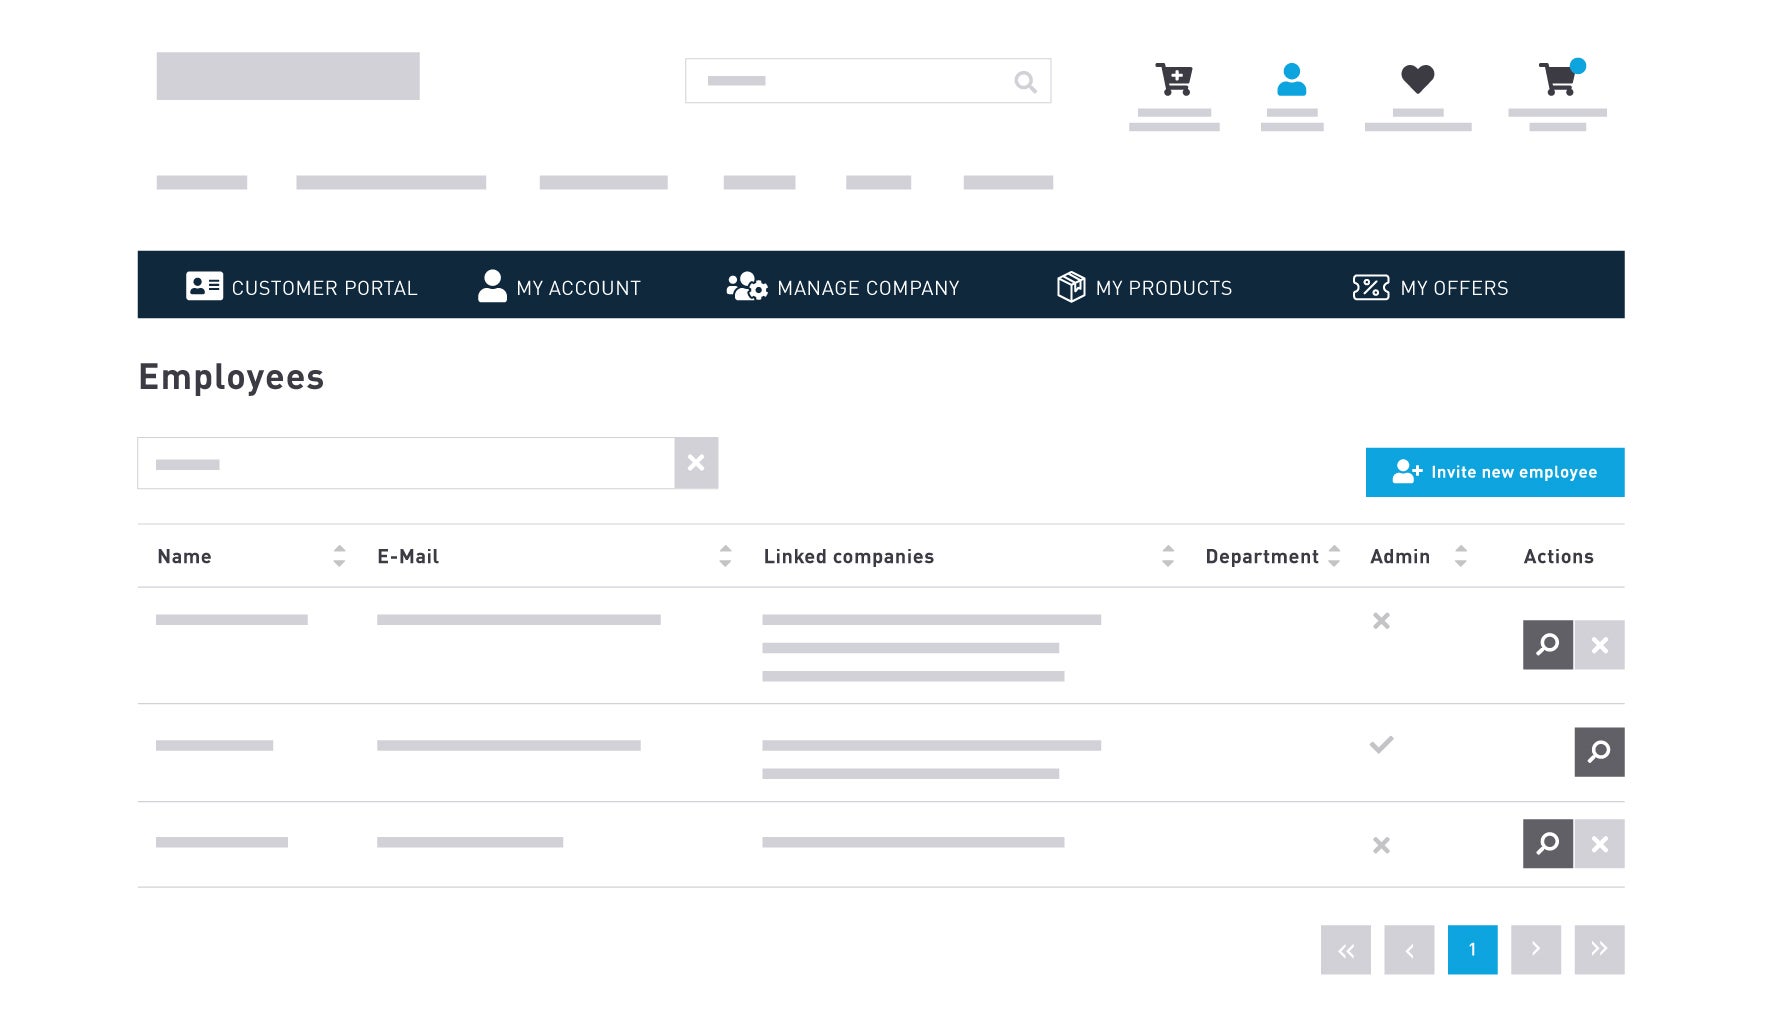Go to the first page of results
Screen dimensions: 1777x1034
point(1346,950)
